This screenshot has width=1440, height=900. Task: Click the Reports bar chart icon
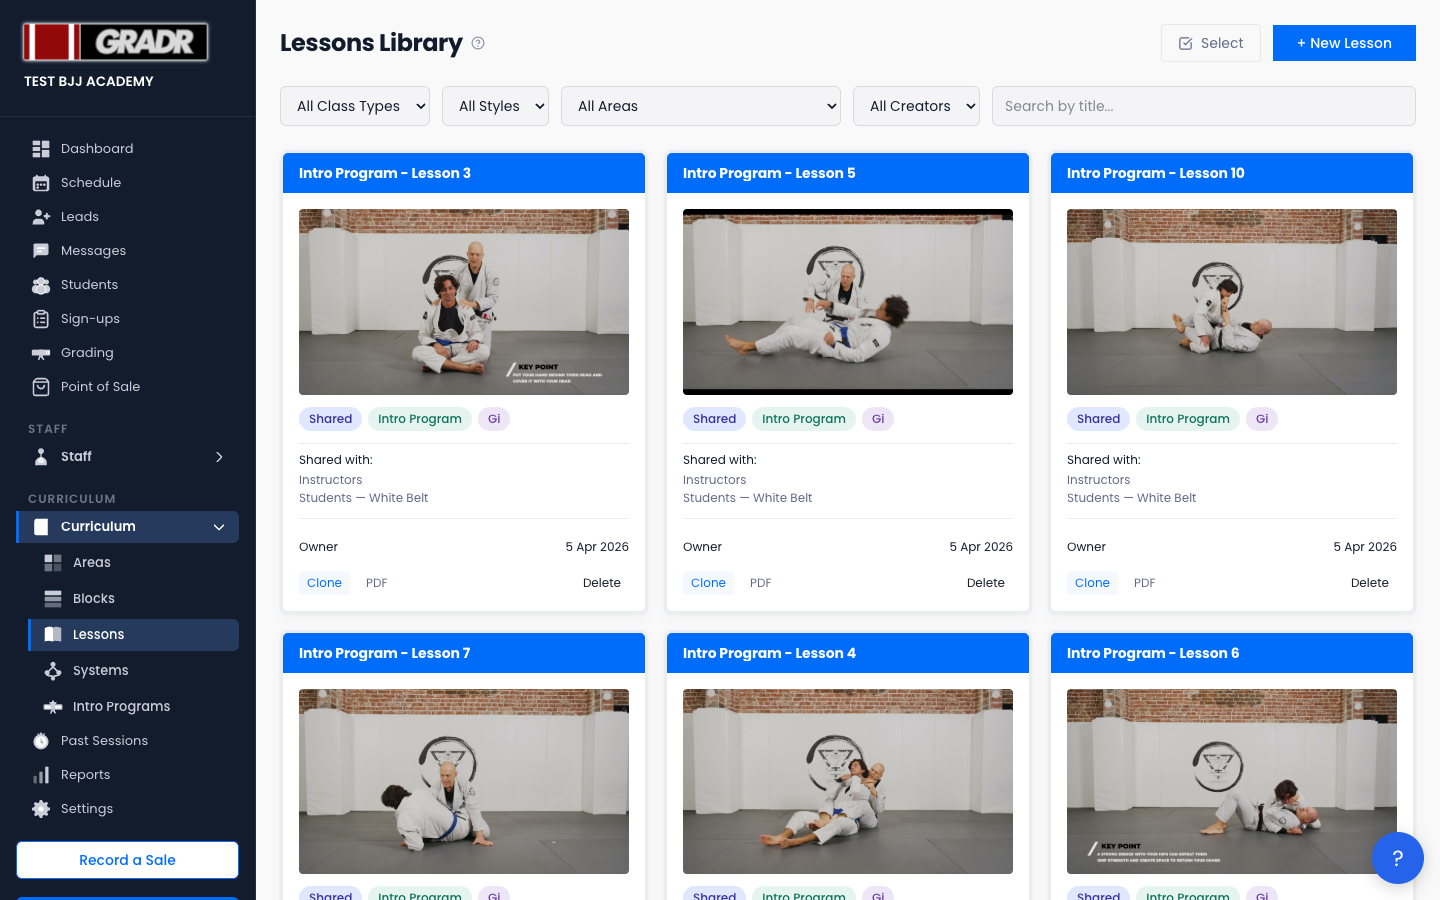tap(41, 775)
